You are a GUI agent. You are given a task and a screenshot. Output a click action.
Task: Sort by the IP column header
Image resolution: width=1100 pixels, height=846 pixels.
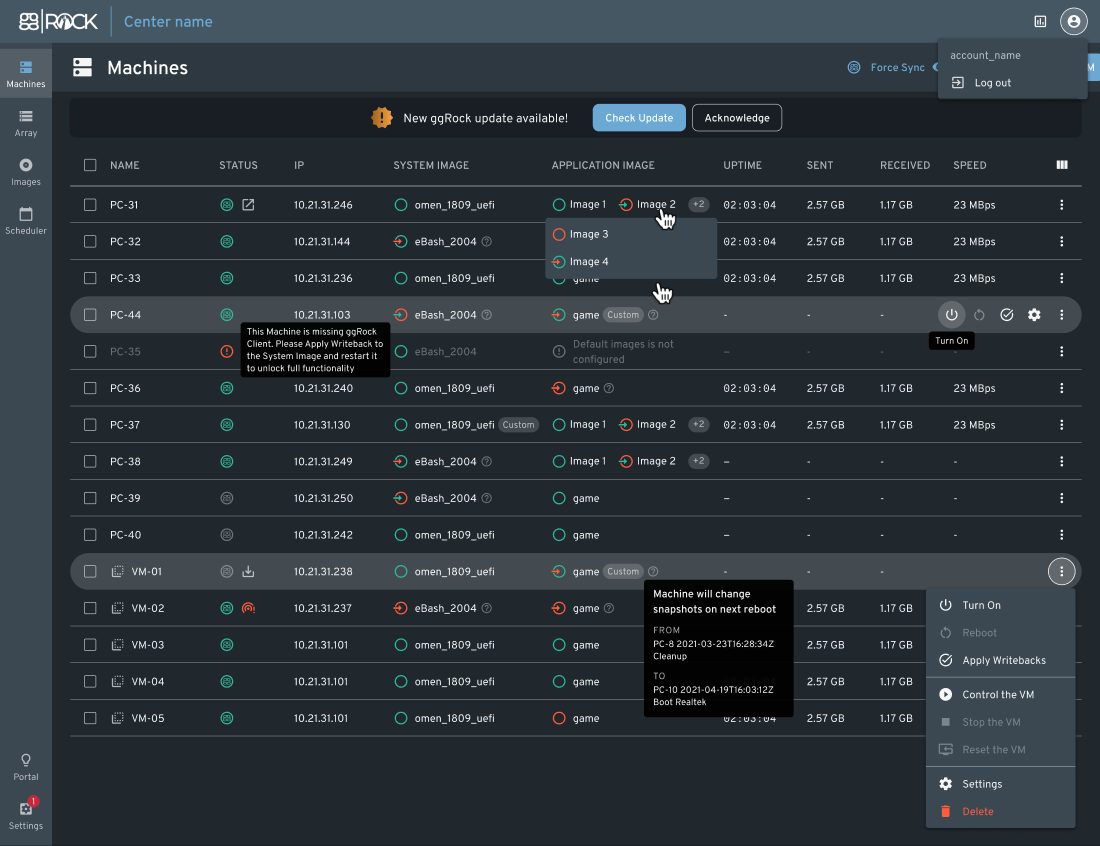[x=299, y=166]
